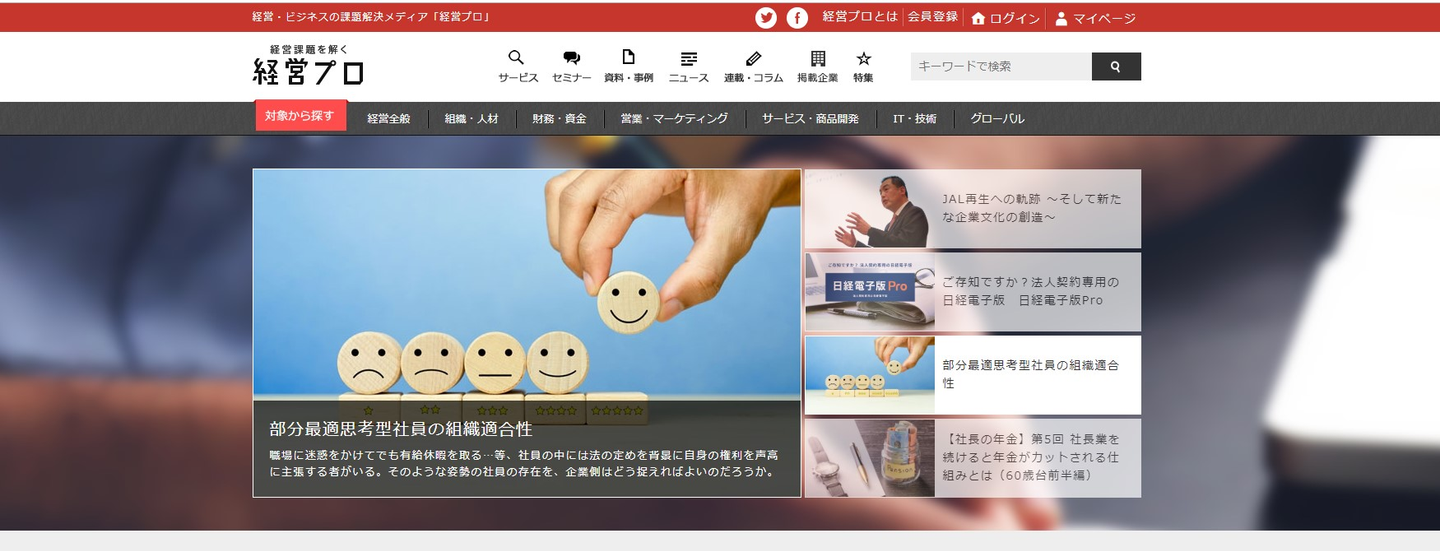
Task: Open the large smiley blocks hero image
Action: point(527,333)
